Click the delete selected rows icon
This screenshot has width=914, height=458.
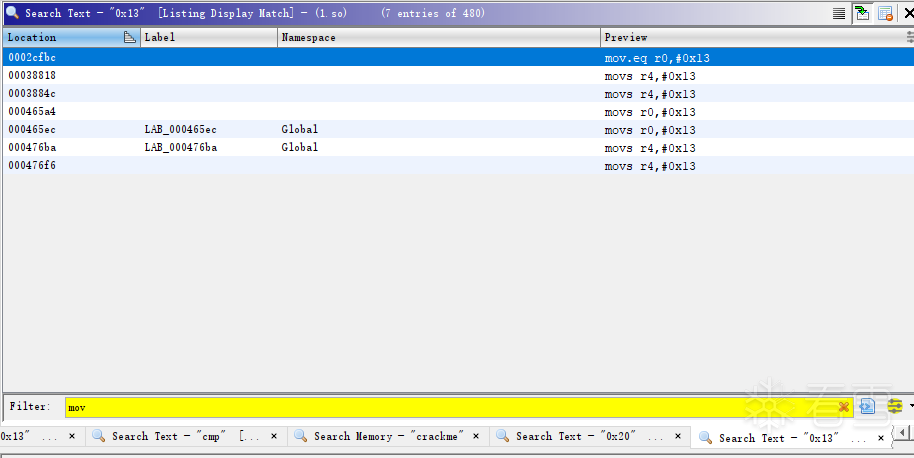pyautogui.click(x=885, y=13)
